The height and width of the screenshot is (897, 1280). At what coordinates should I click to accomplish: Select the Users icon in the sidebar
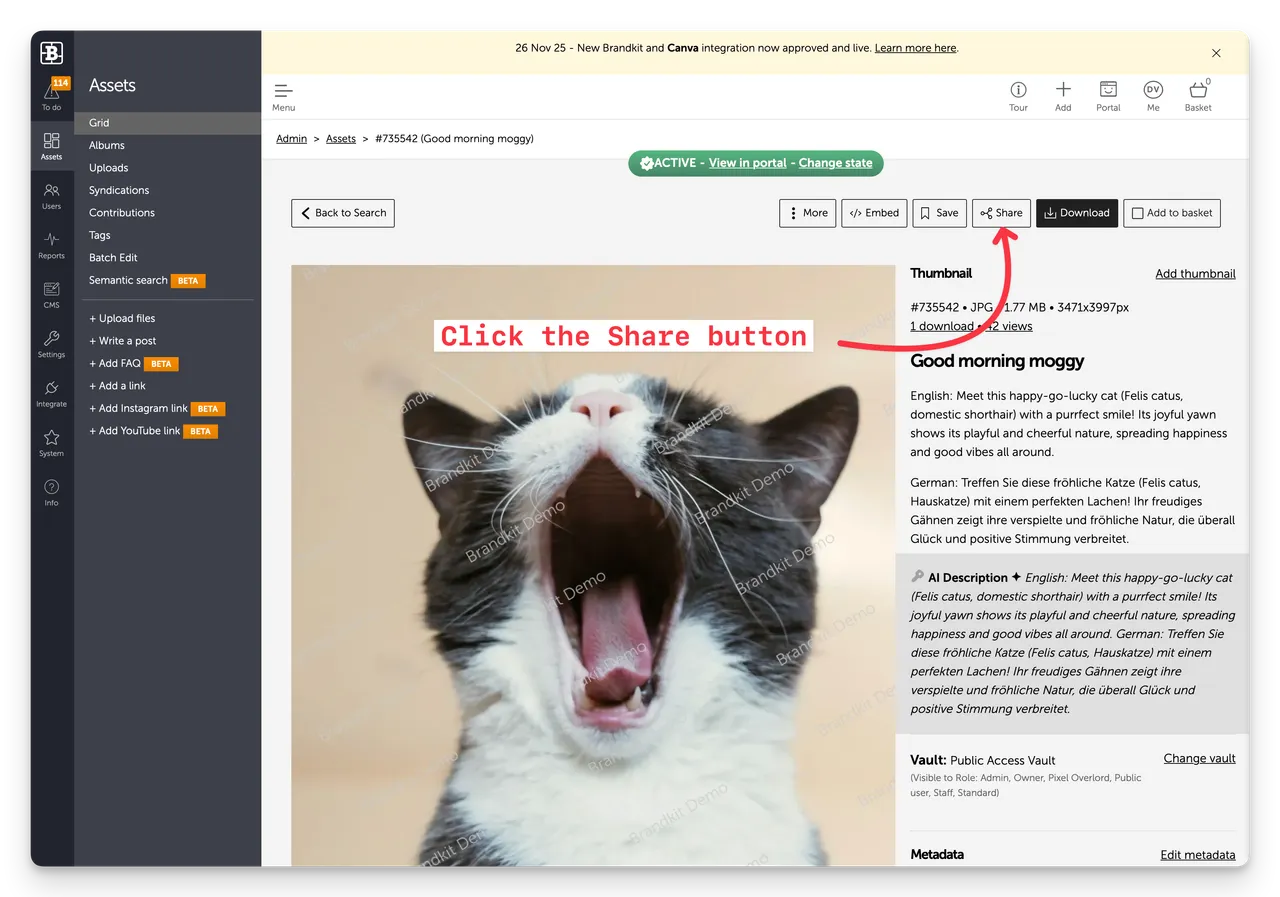click(x=51, y=196)
